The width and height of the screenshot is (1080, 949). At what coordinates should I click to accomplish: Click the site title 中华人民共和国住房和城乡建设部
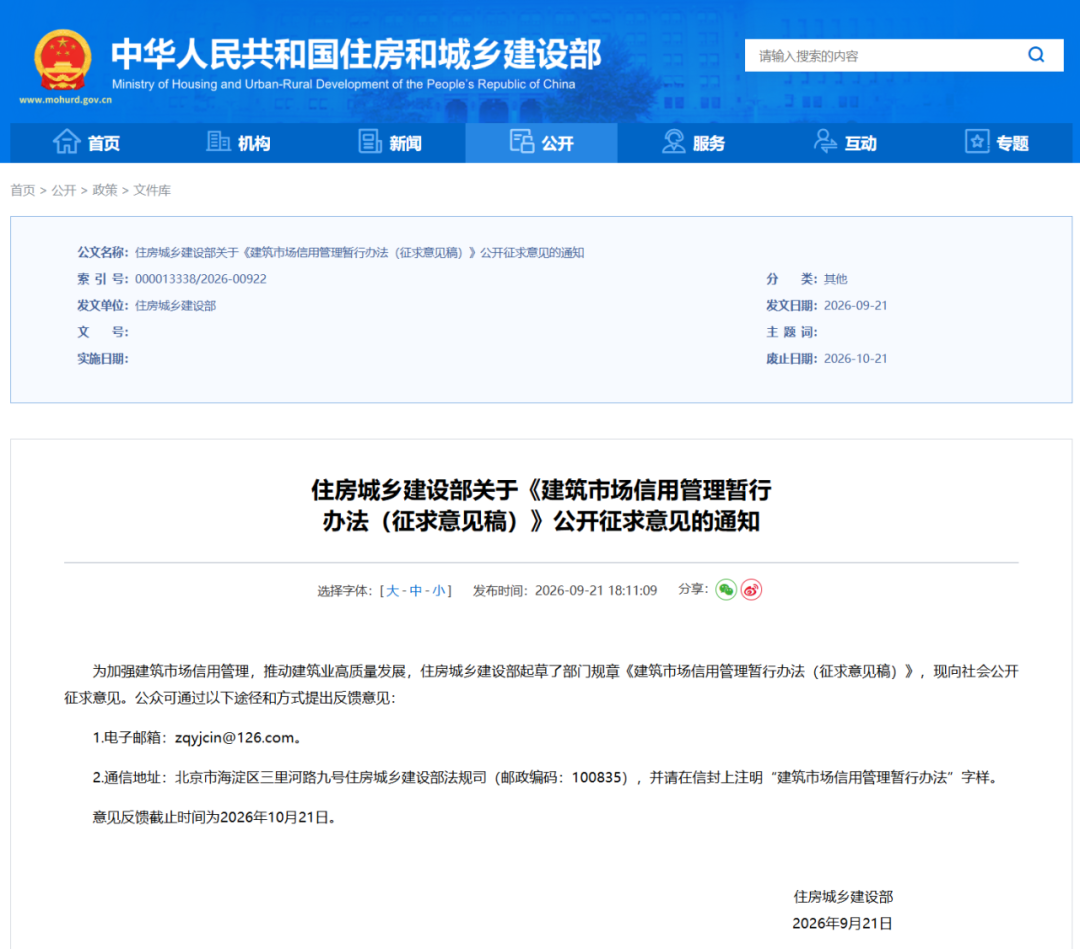tap(357, 54)
